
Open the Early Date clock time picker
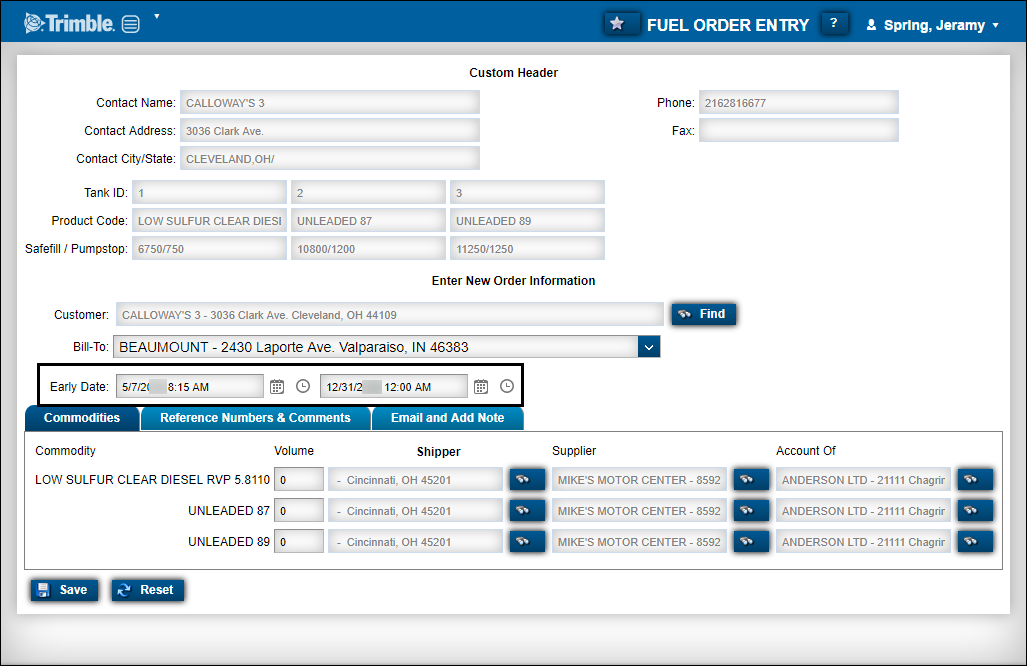pyautogui.click(x=303, y=386)
